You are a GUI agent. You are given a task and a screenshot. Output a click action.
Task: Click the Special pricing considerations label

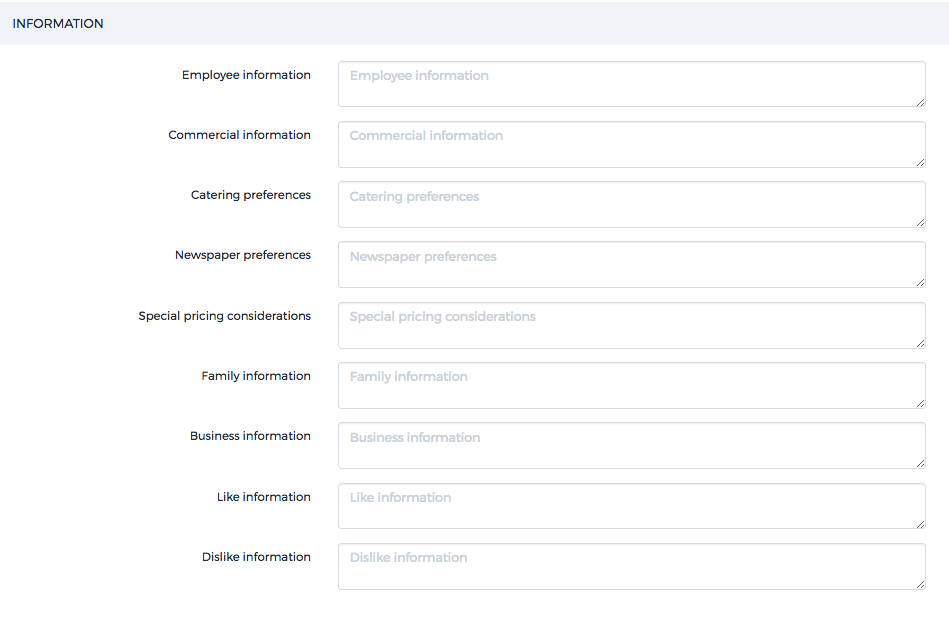(224, 316)
